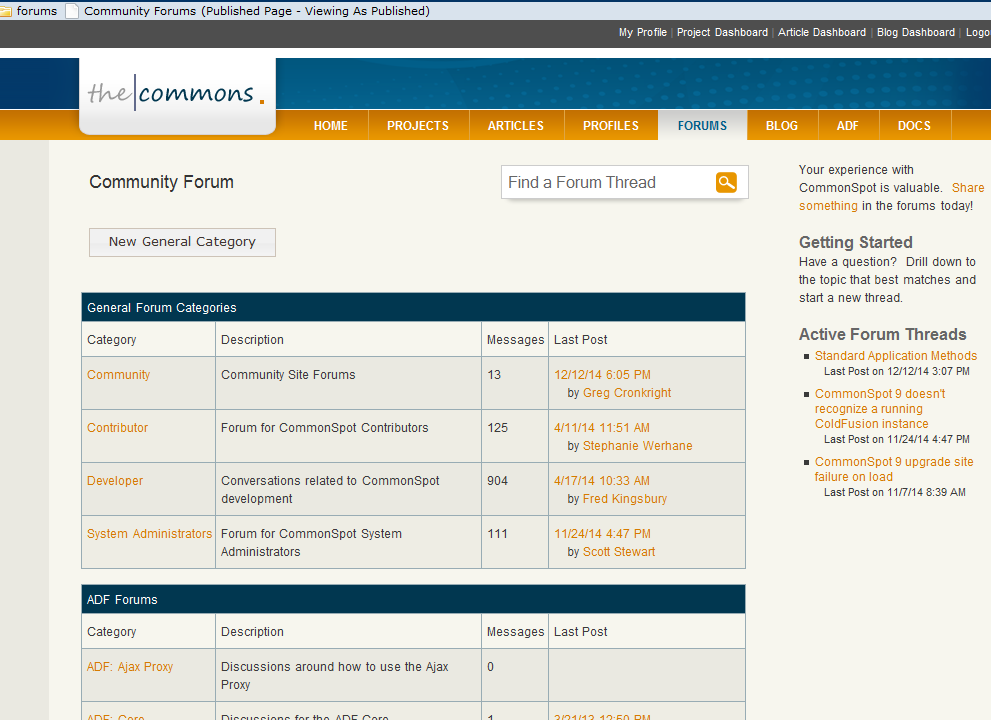This screenshot has height=720, width=991.
Task: Open last post dated 4/11/14 11:51 AM
Action: click(x=602, y=428)
